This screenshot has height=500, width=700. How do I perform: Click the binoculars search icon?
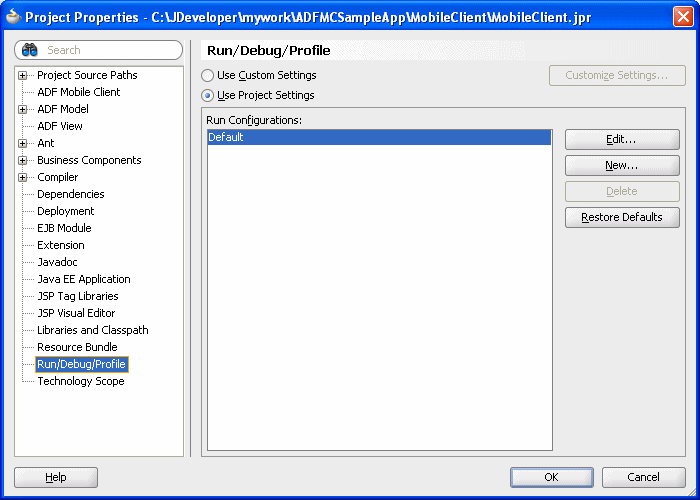click(29, 50)
